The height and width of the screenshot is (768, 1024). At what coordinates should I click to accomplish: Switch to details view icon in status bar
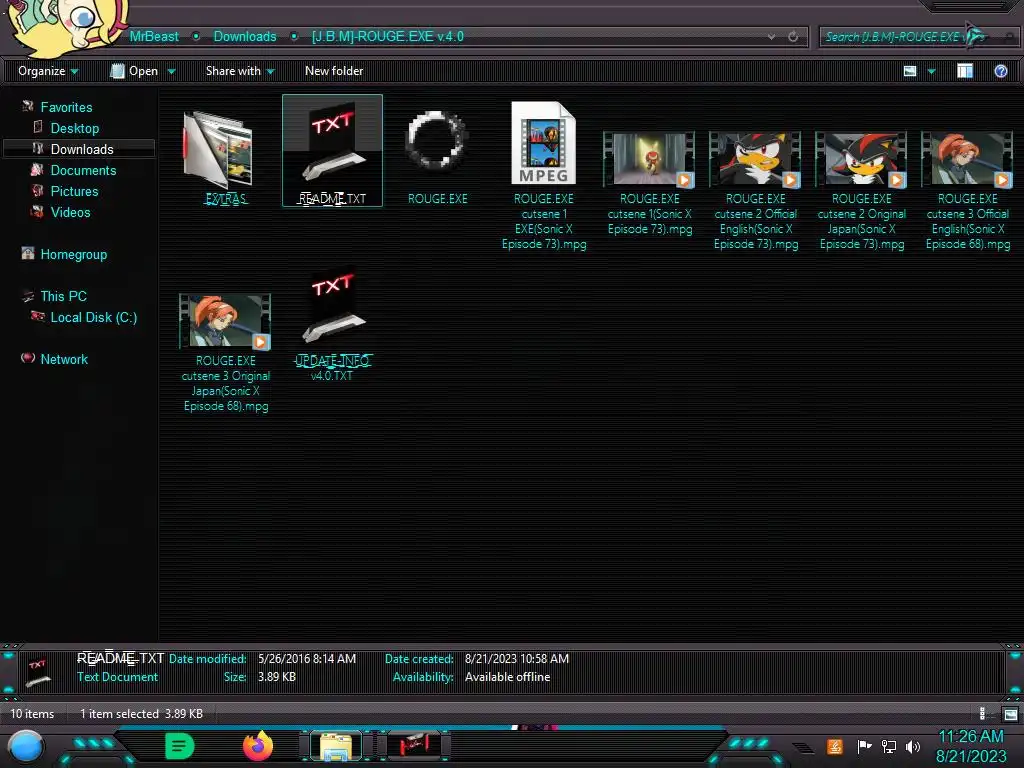pyautogui.click(x=983, y=714)
